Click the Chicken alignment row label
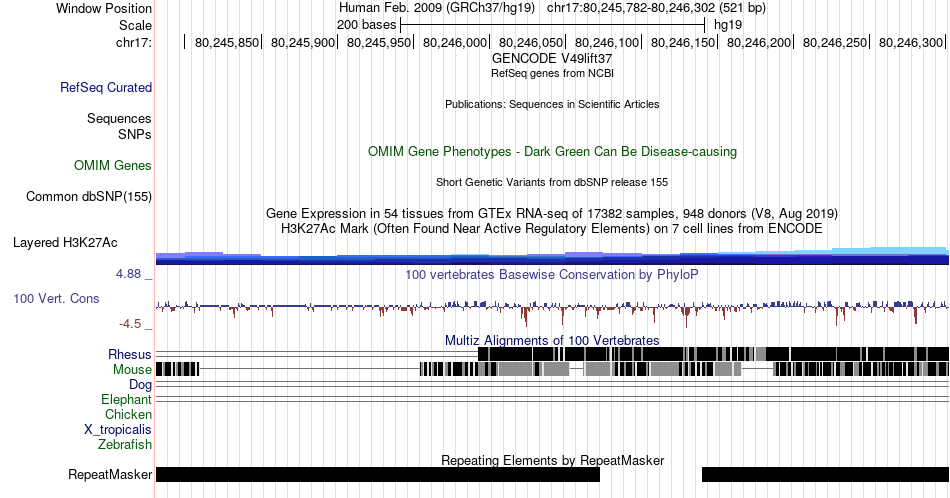Image resolution: width=950 pixels, height=498 pixels. tap(128, 414)
